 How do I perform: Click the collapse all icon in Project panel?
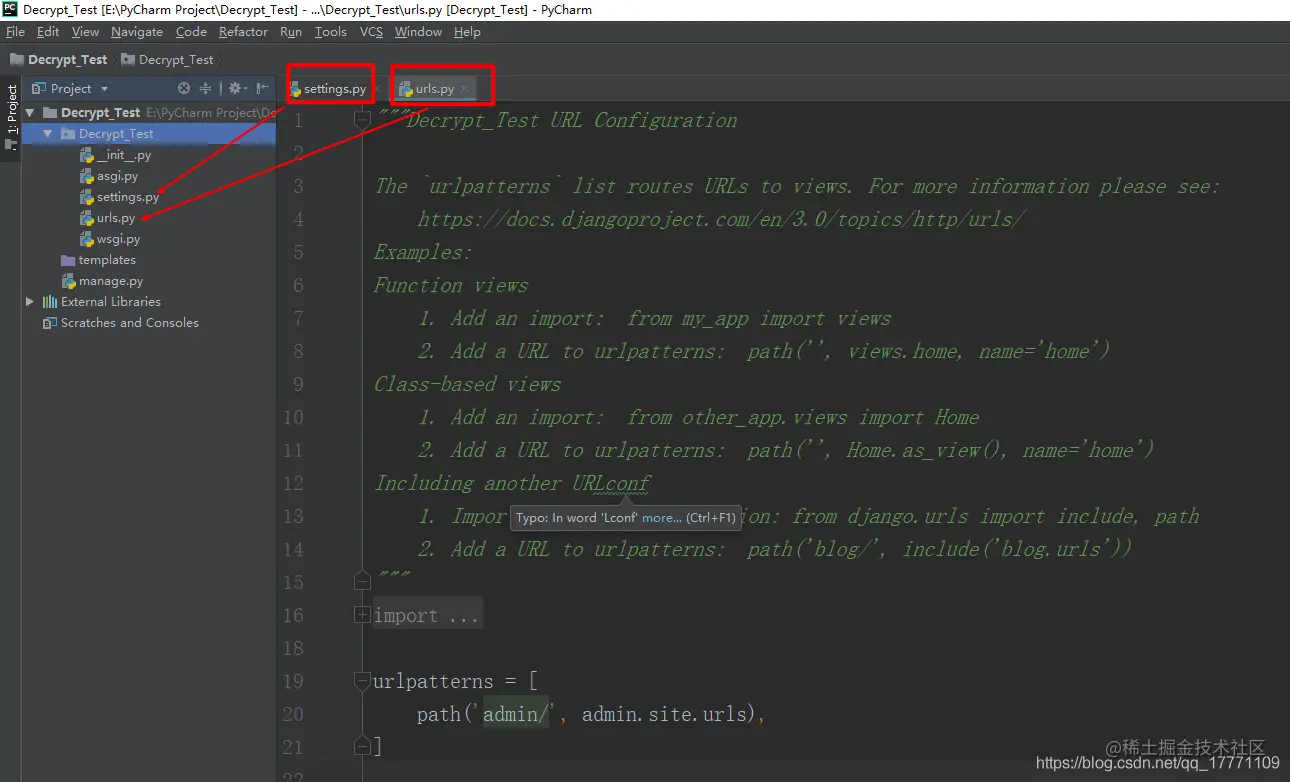point(206,88)
